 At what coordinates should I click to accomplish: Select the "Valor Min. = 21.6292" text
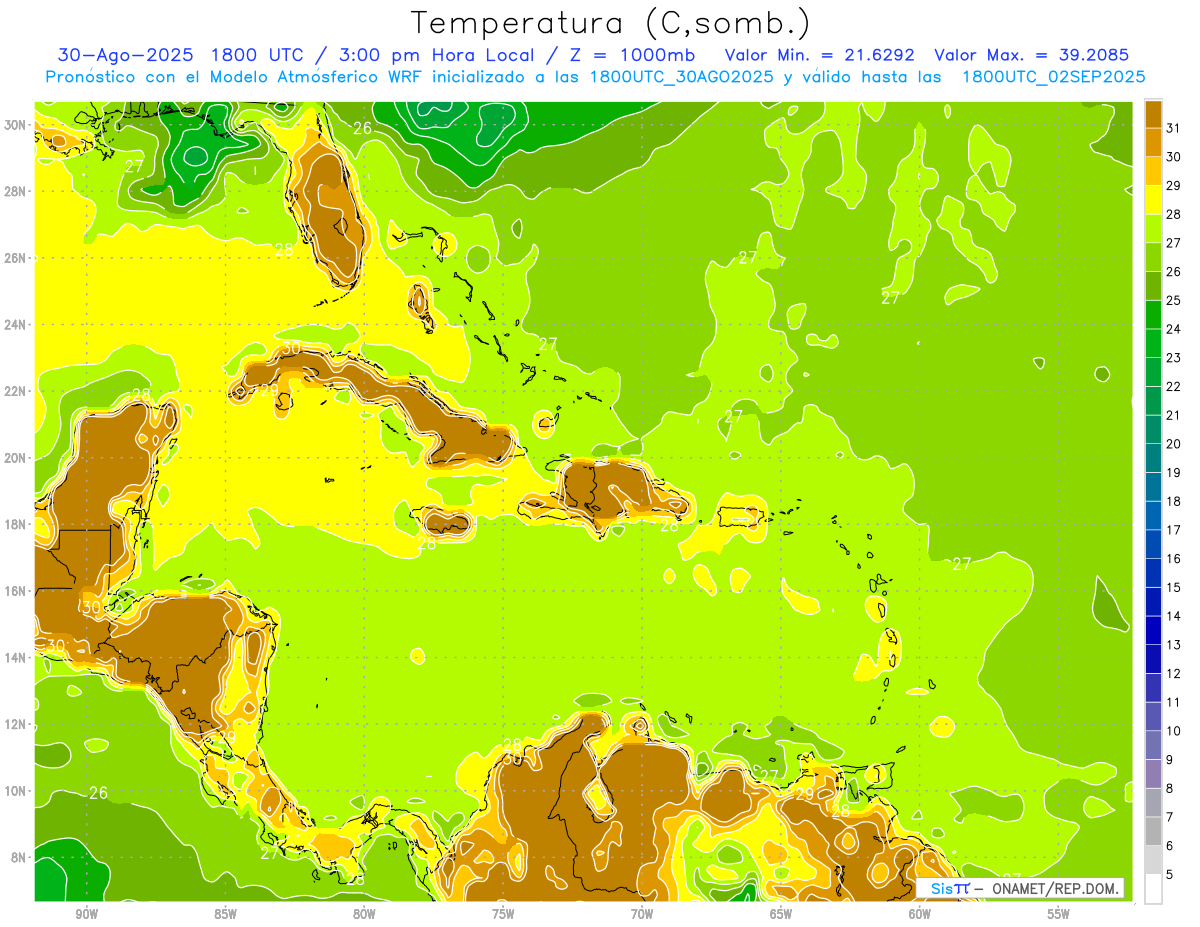click(820, 55)
